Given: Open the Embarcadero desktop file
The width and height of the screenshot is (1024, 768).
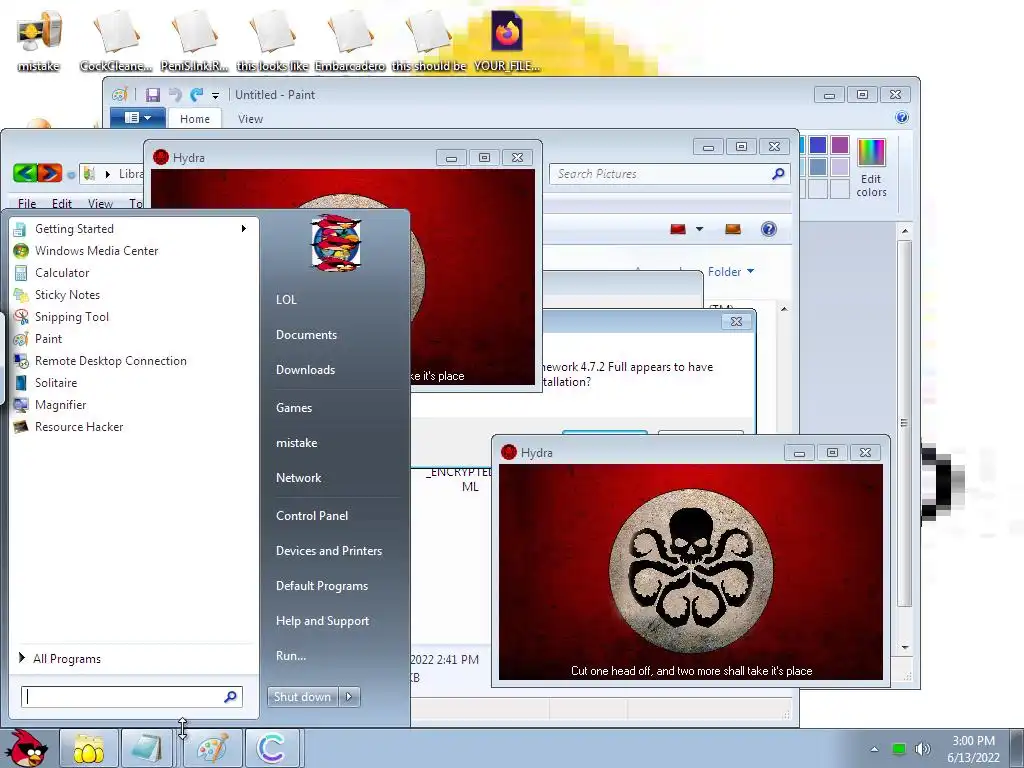Looking at the screenshot, I should click(349, 39).
